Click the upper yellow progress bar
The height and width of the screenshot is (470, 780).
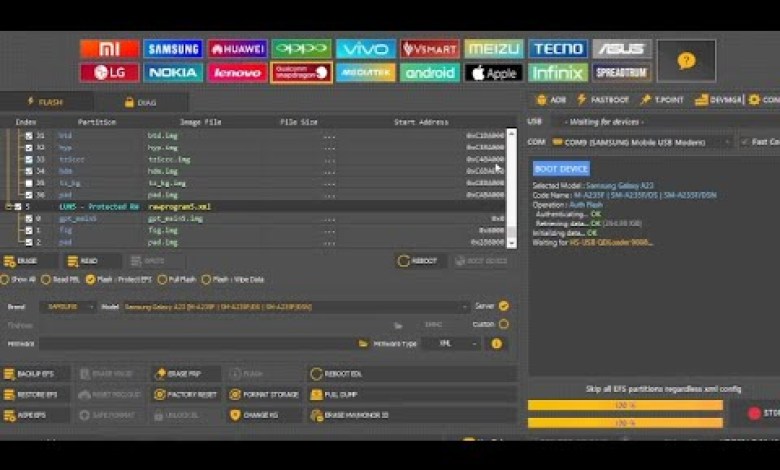click(x=625, y=405)
